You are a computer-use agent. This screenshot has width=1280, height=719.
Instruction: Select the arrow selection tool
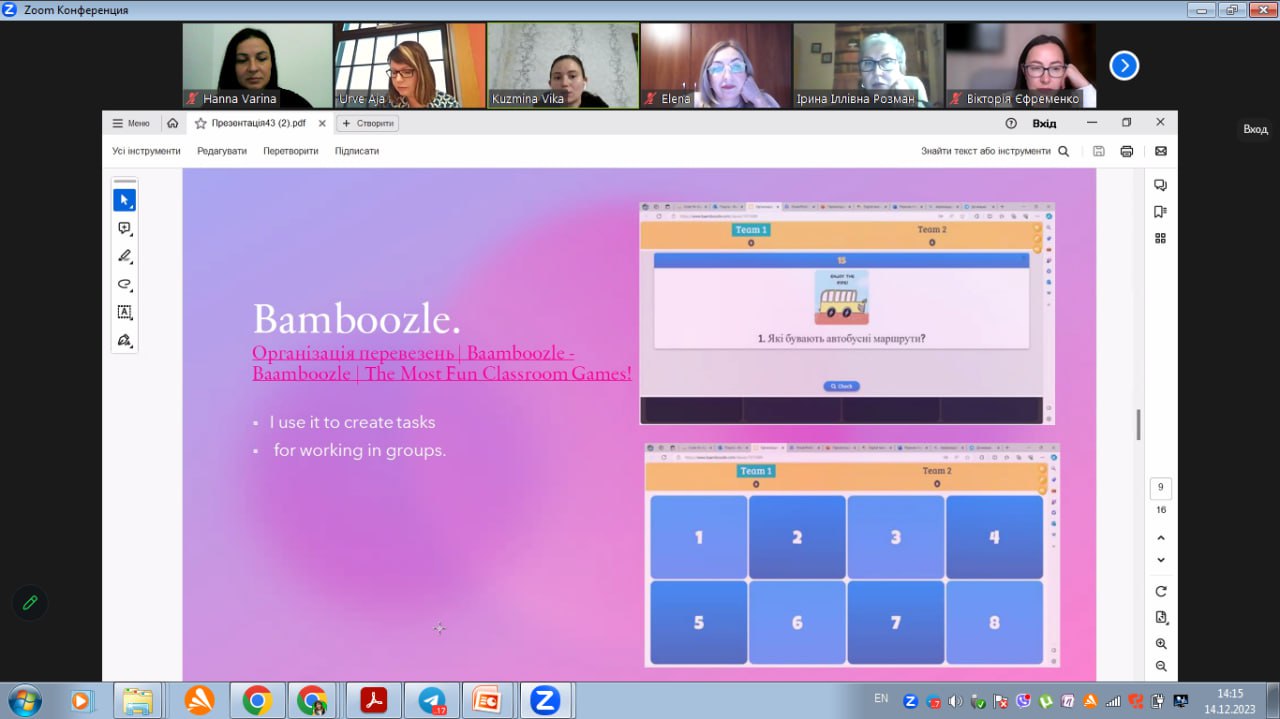pos(124,200)
